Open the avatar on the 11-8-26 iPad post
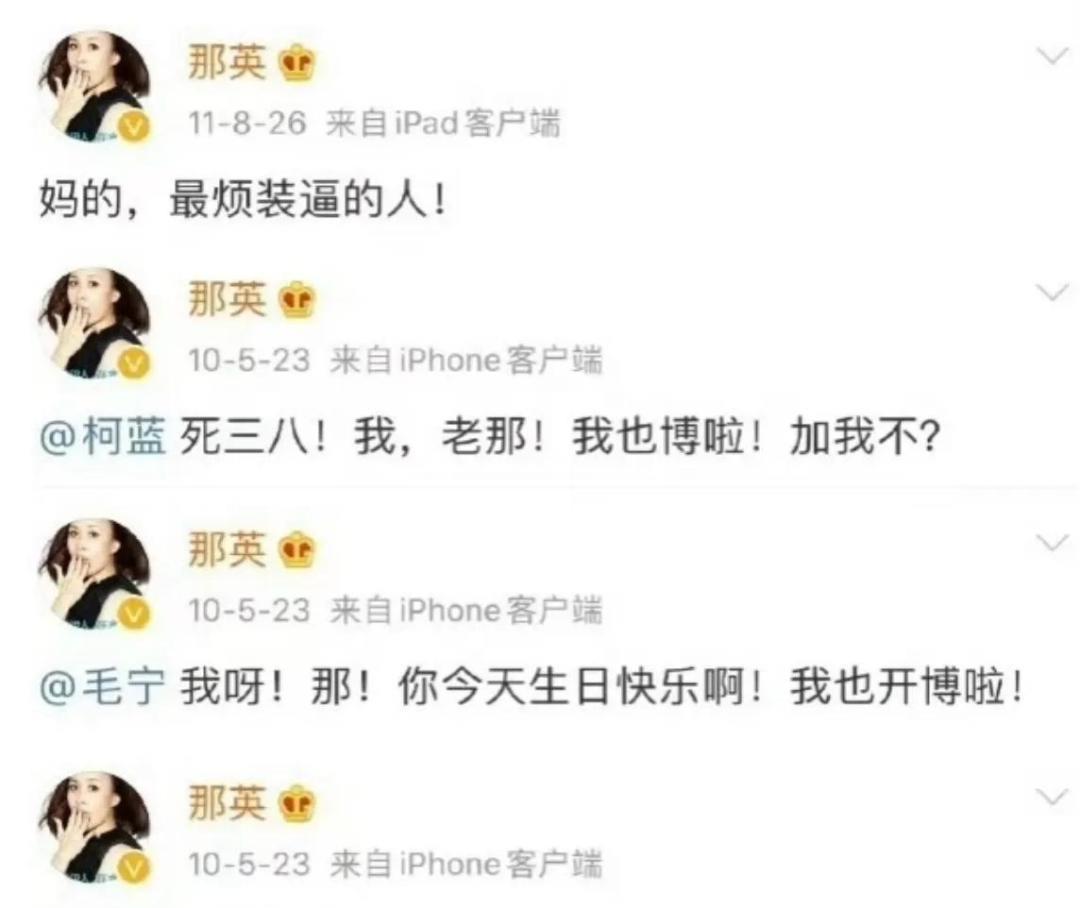 [94, 87]
